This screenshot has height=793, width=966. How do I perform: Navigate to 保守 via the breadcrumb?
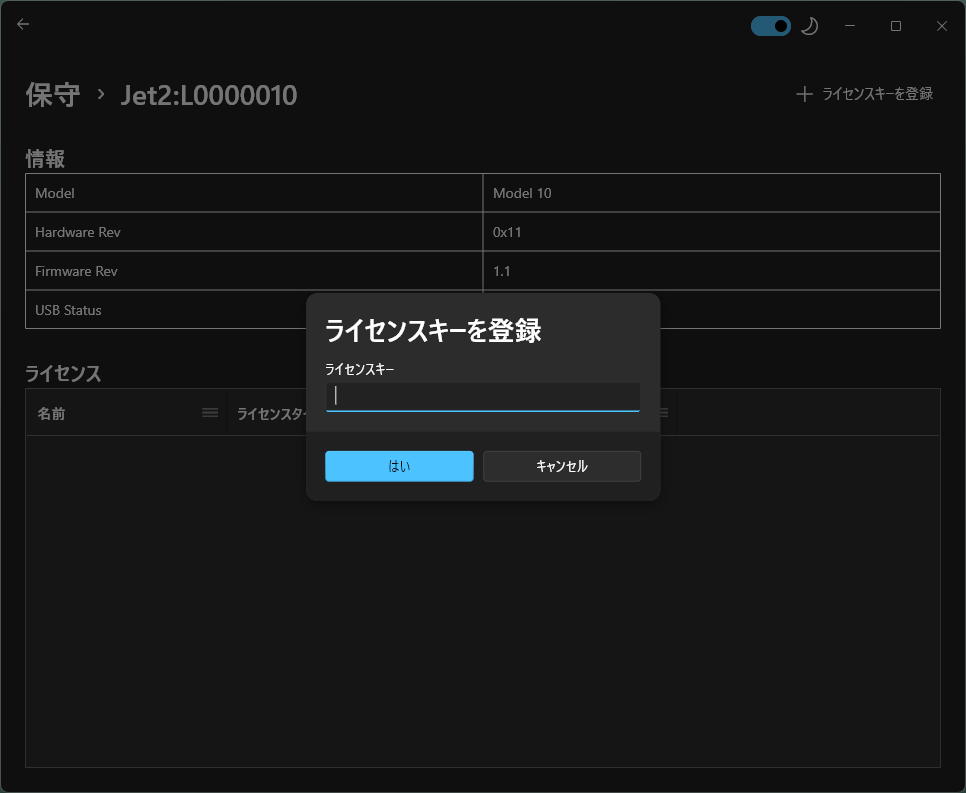tap(52, 94)
